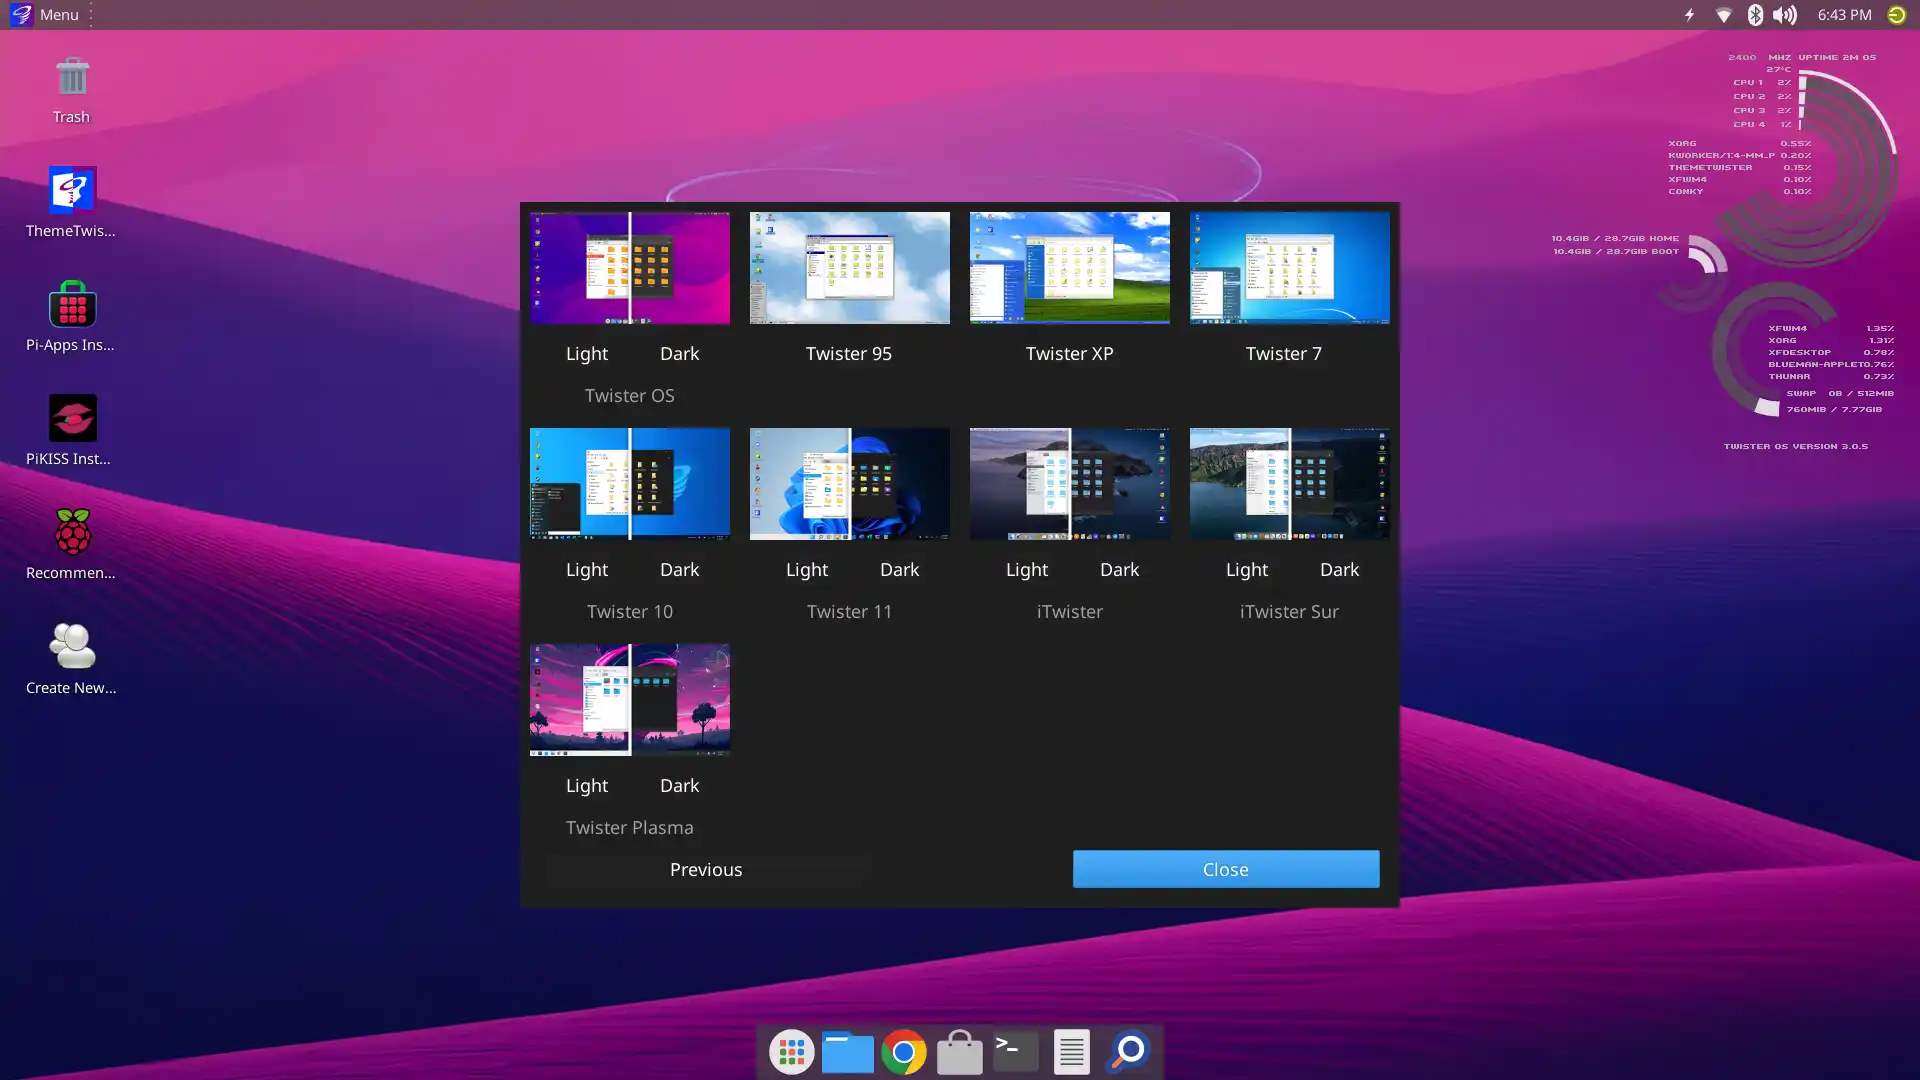Click the Bluetooth icon in the system tray
Viewport: 1920px width, 1080px height.
(x=1755, y=14)
